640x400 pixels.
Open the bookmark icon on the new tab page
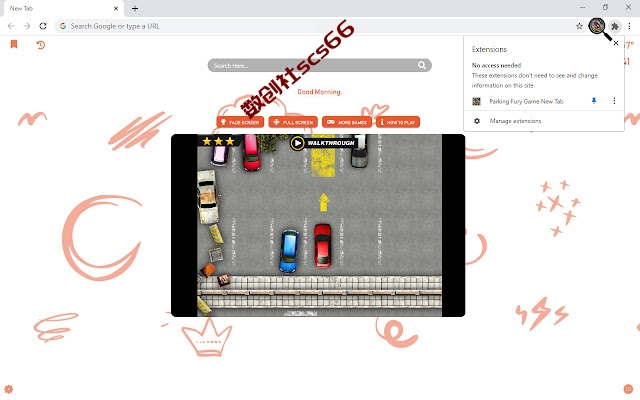pyautogui.click(x=14, y=44)
